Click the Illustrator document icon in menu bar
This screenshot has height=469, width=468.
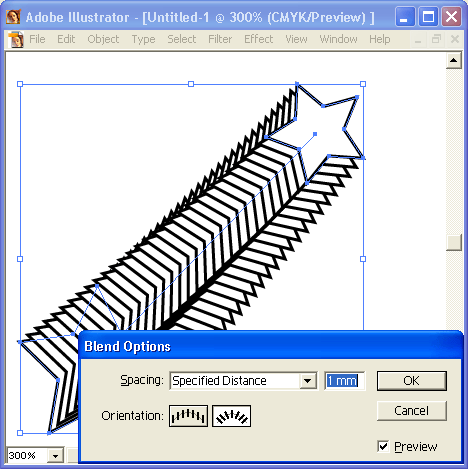[x=16, y=39]
